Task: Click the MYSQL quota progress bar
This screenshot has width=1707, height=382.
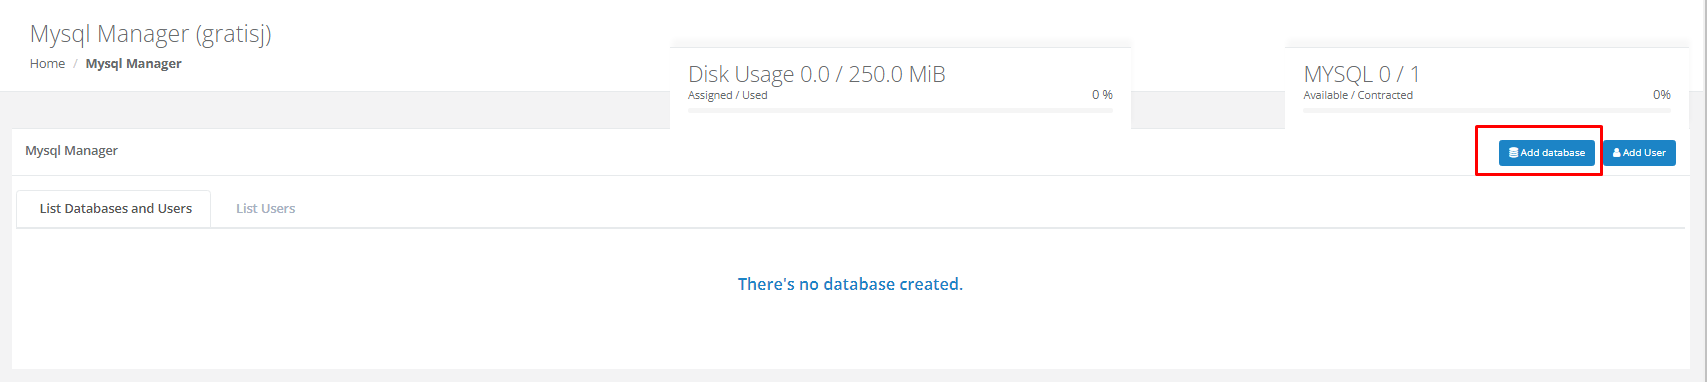Action: [x=1487, y=110]
